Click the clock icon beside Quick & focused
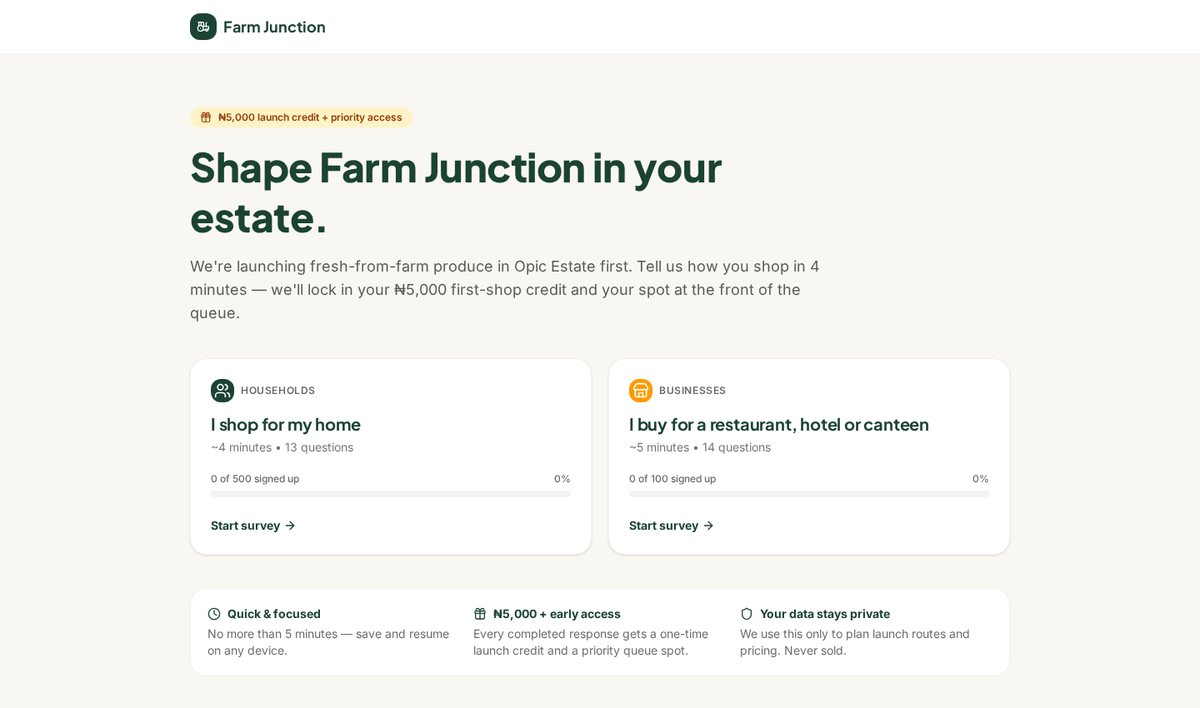The width and height of the screenshot is (1200, 708). click(214, 614)
